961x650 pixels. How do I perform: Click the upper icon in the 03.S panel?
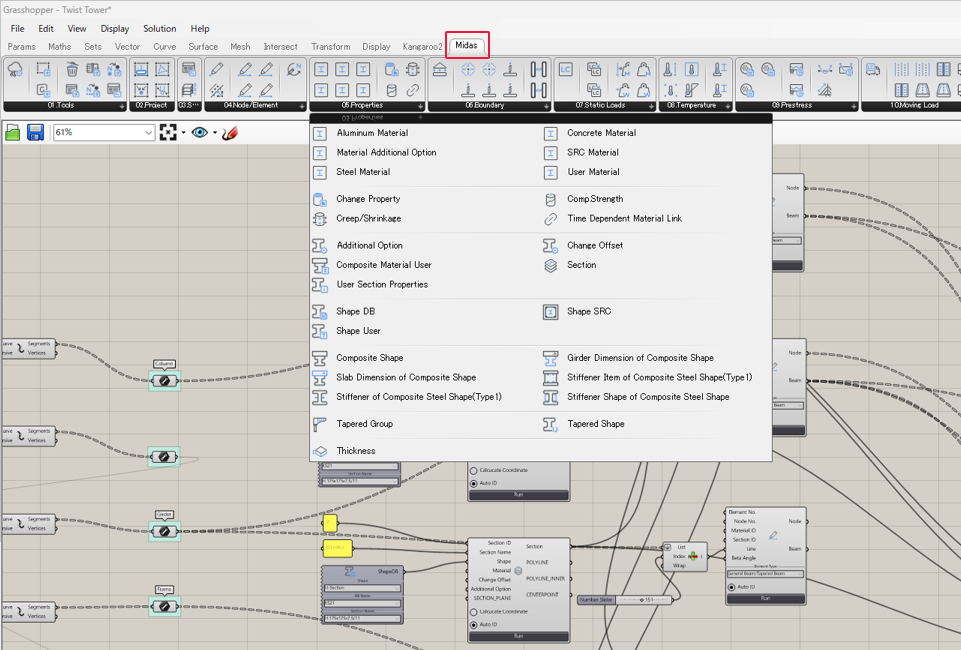[x=189, y=69]
